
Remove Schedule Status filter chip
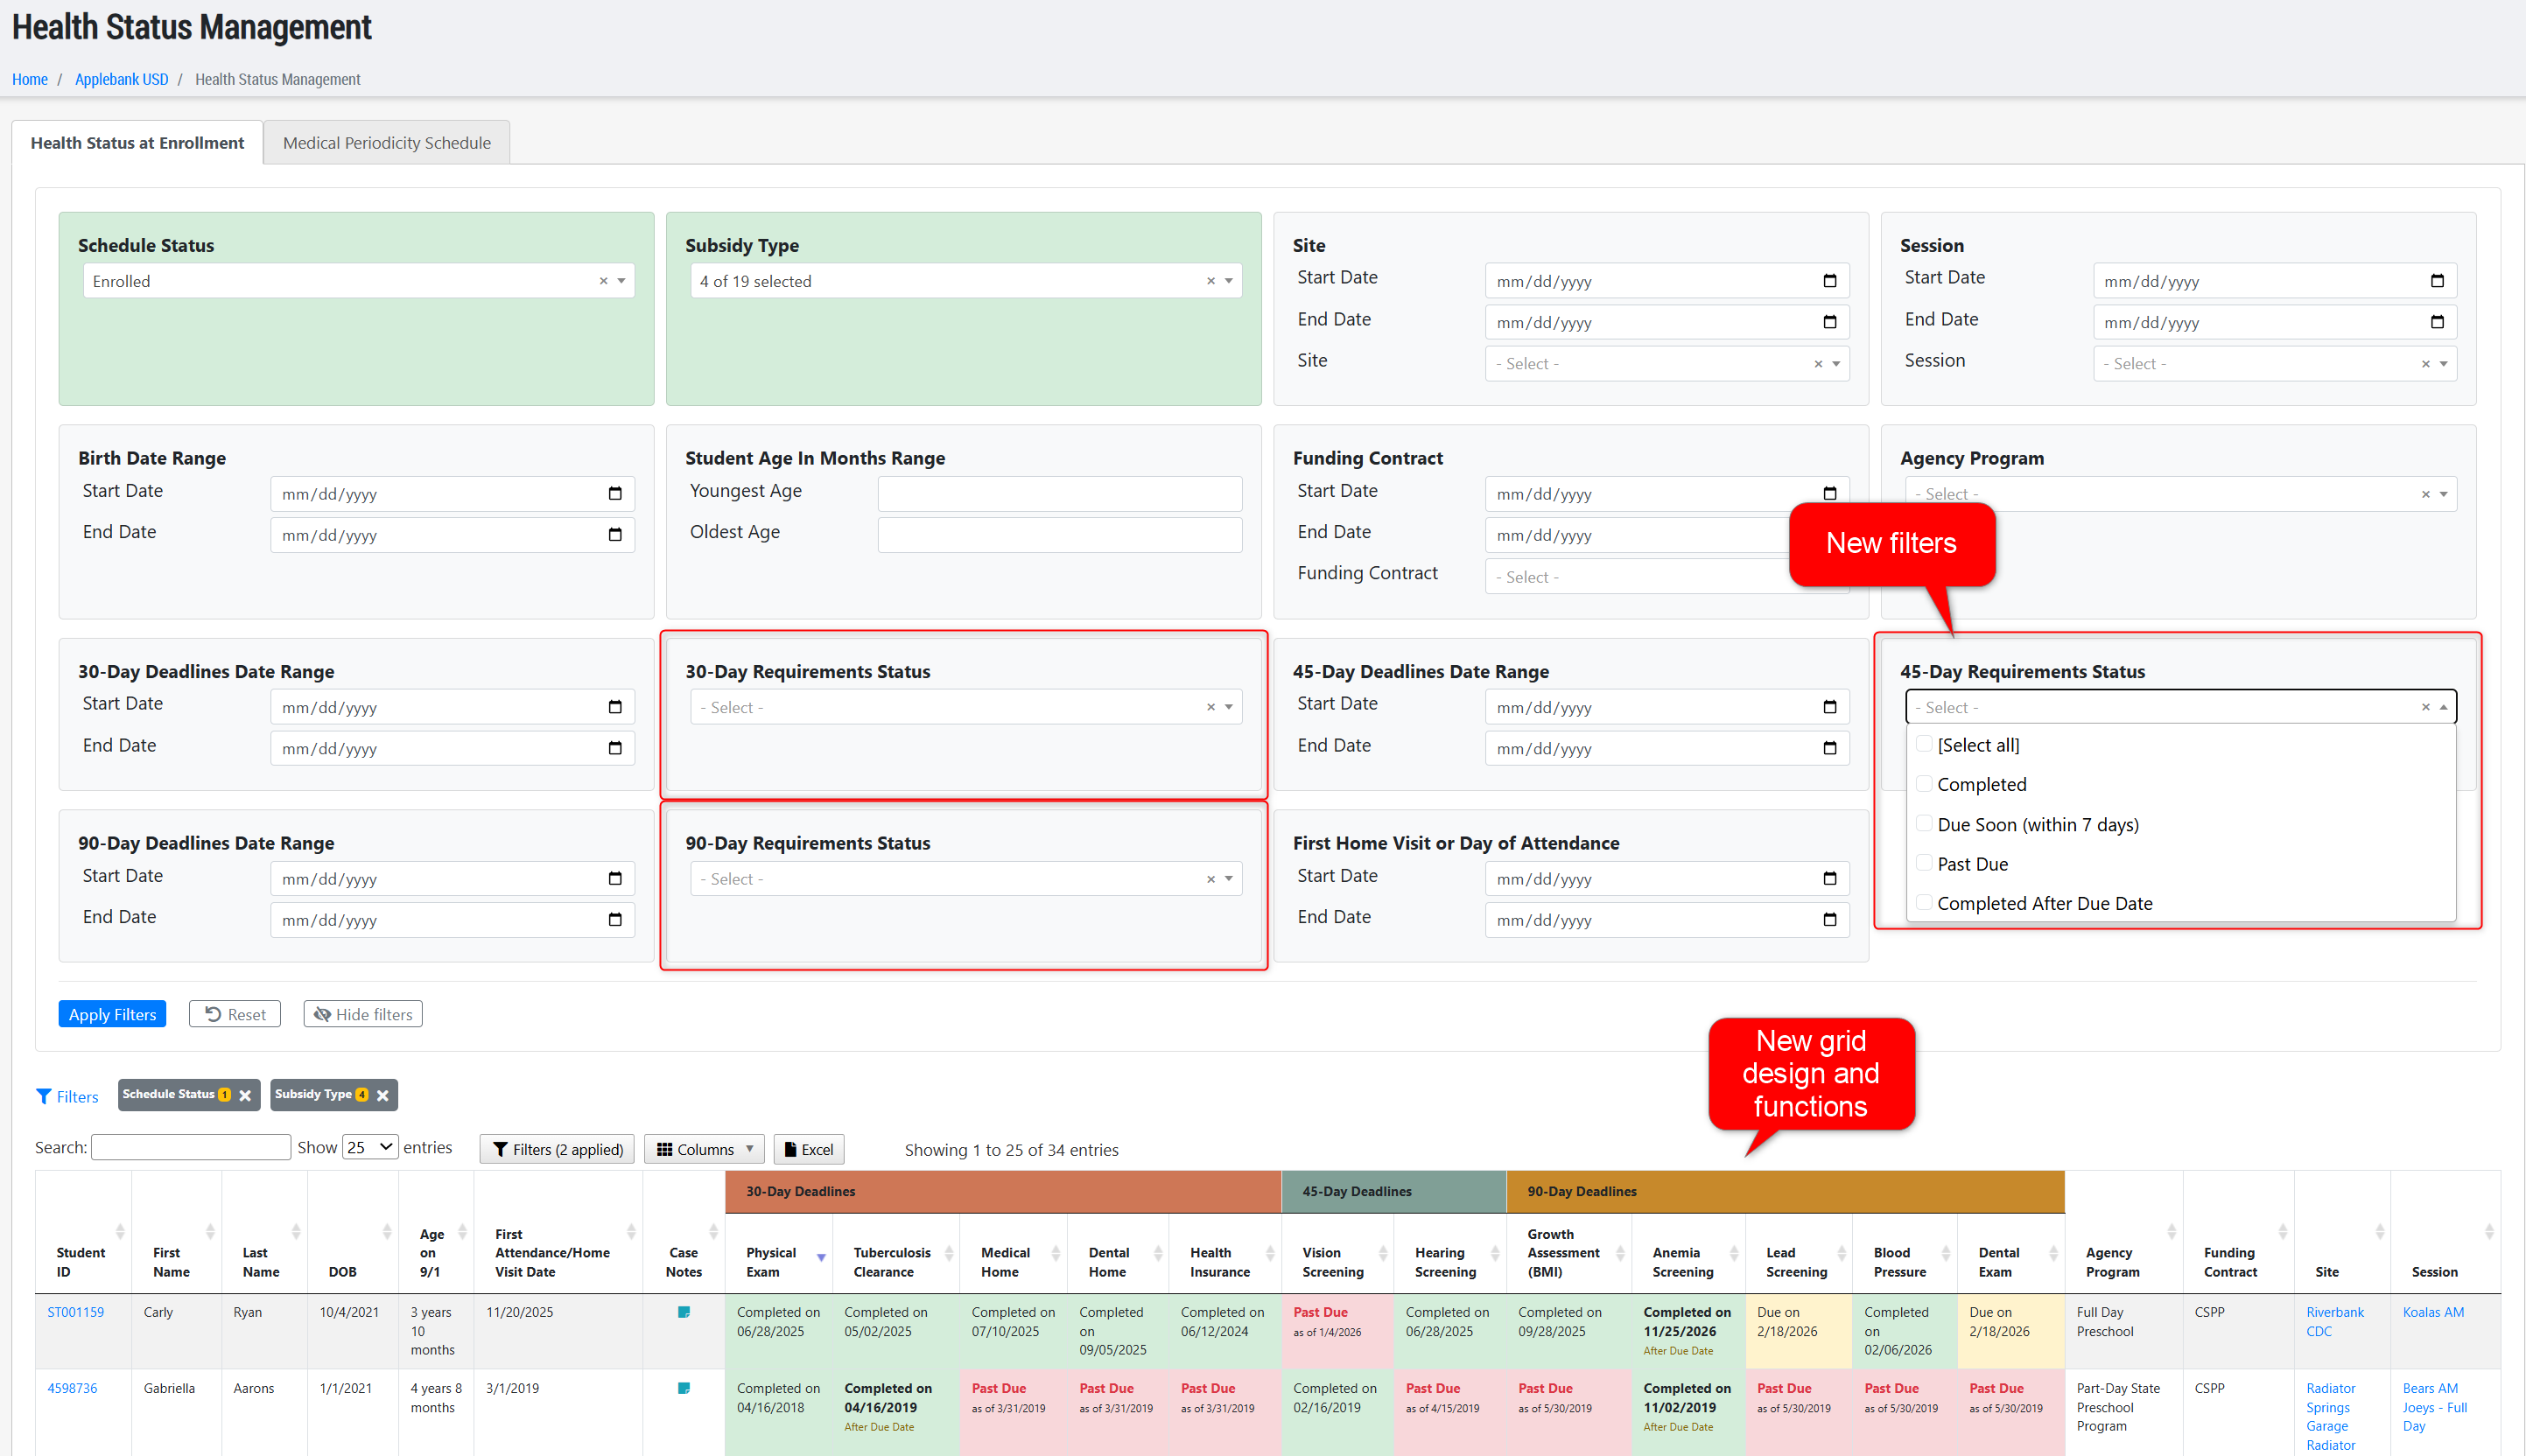(x=245, y=1096)
